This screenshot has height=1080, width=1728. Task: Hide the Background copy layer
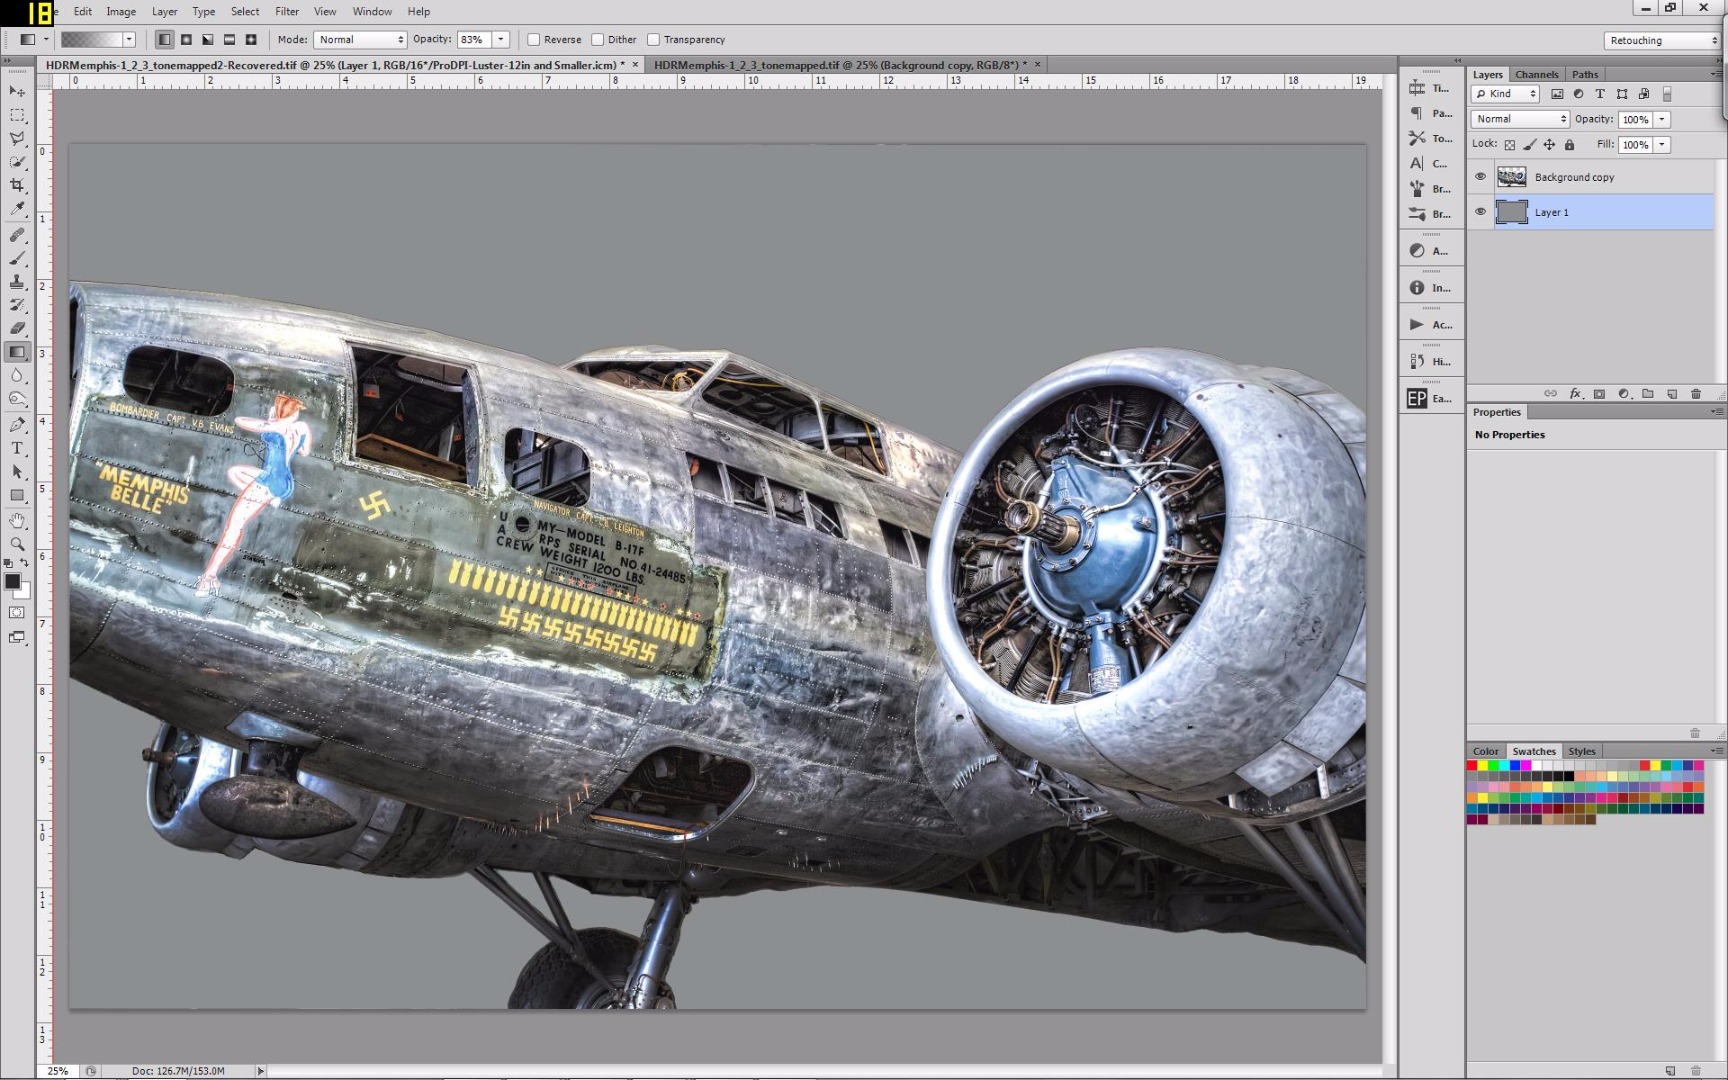pos(1481,177)
